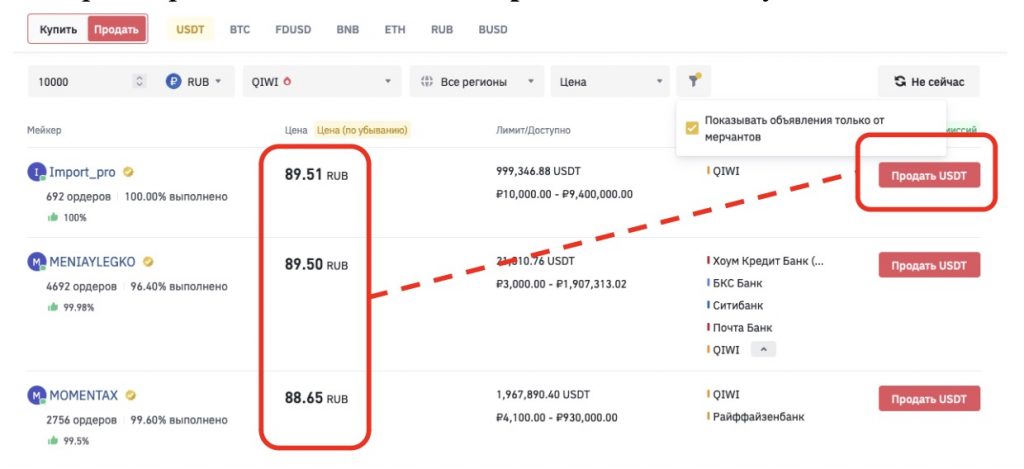Open the Import_pro maker profile
The image size is (1024, 469).
pyautogui.click(x=82, y=172)
